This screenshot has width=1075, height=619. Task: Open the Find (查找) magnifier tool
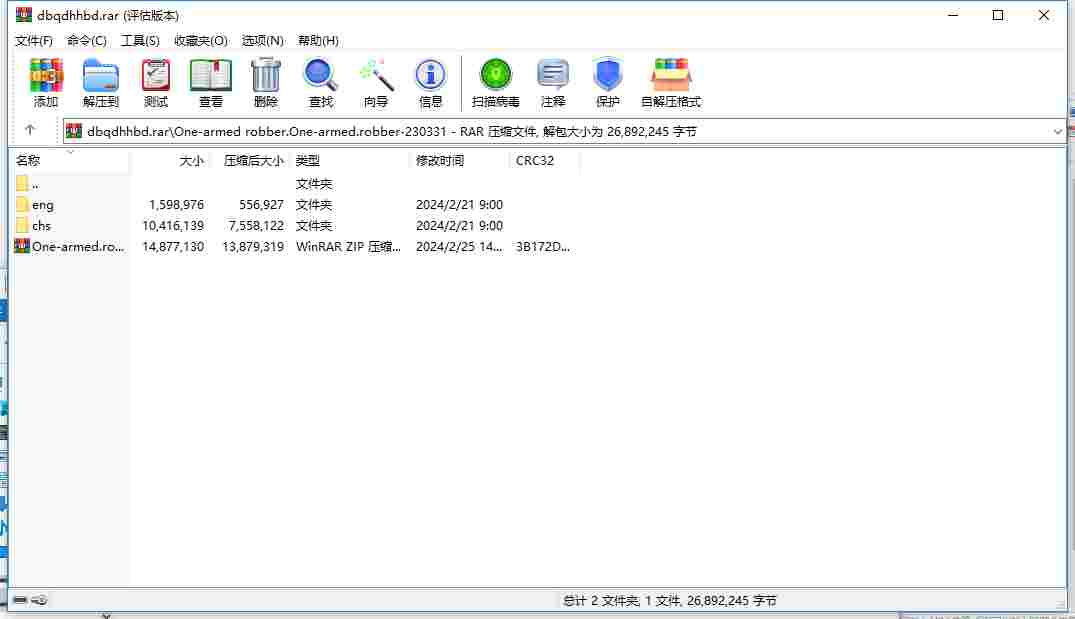pyautogui.click(x=320, y=75)
